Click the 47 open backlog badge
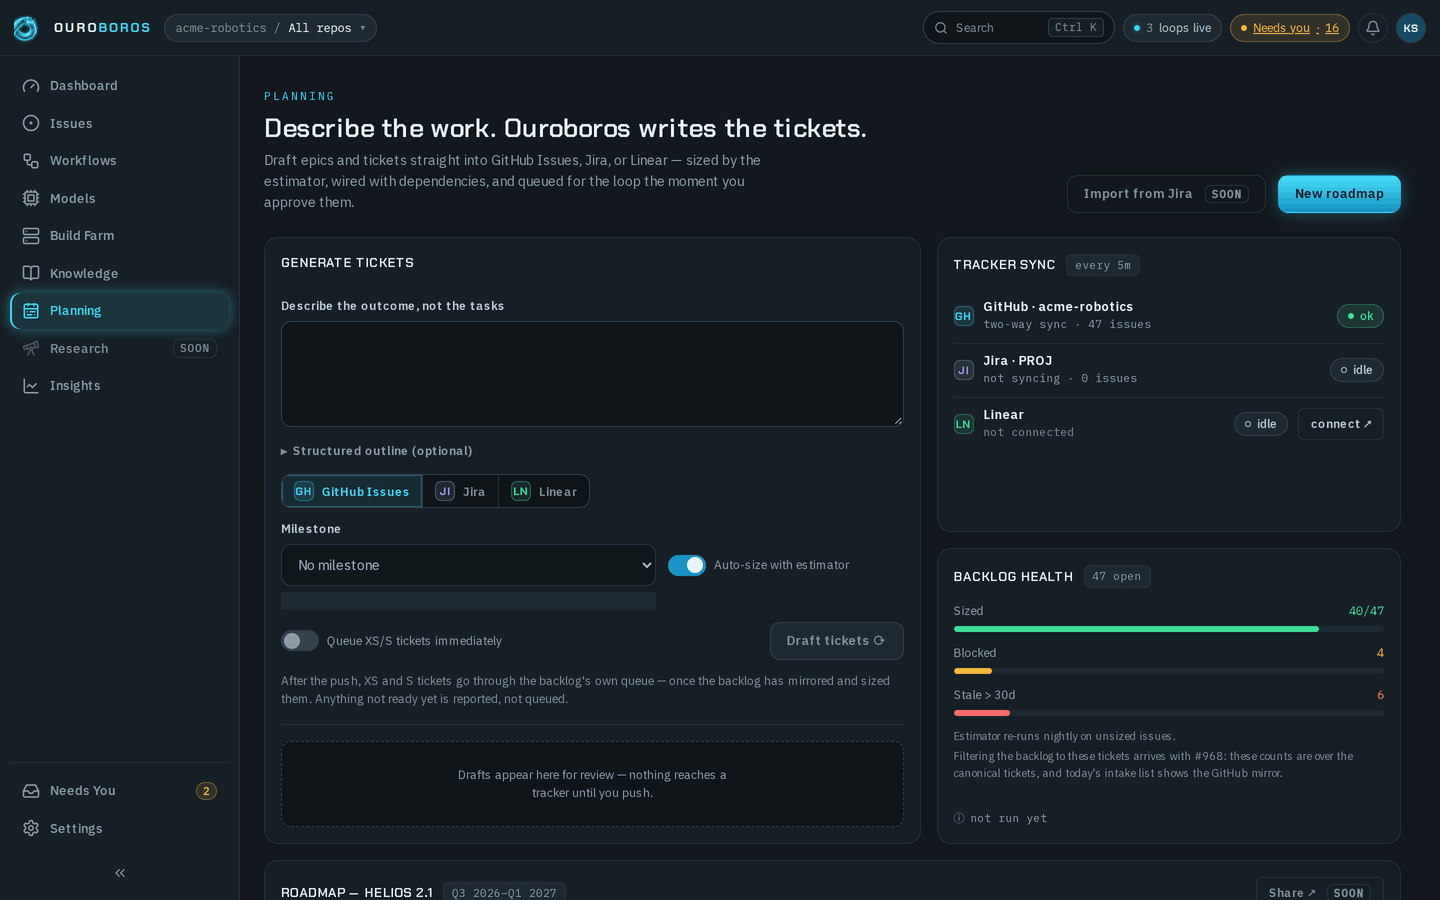Image resolution: width=1440 pixels, height=900 pixels. click(1117, 577)
